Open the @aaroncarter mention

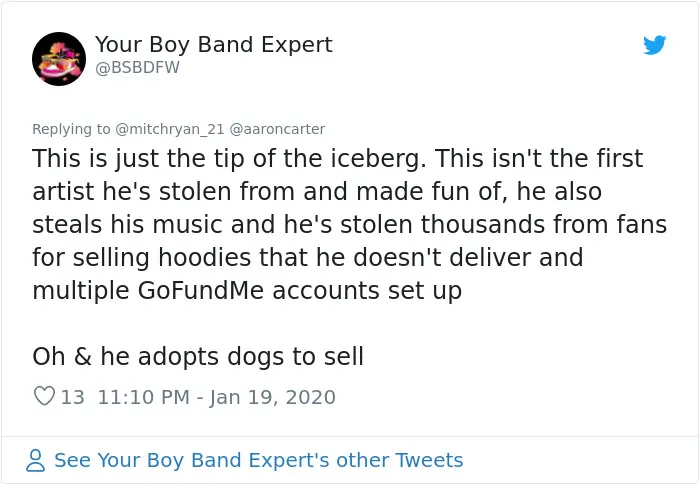tap(277, 129)
